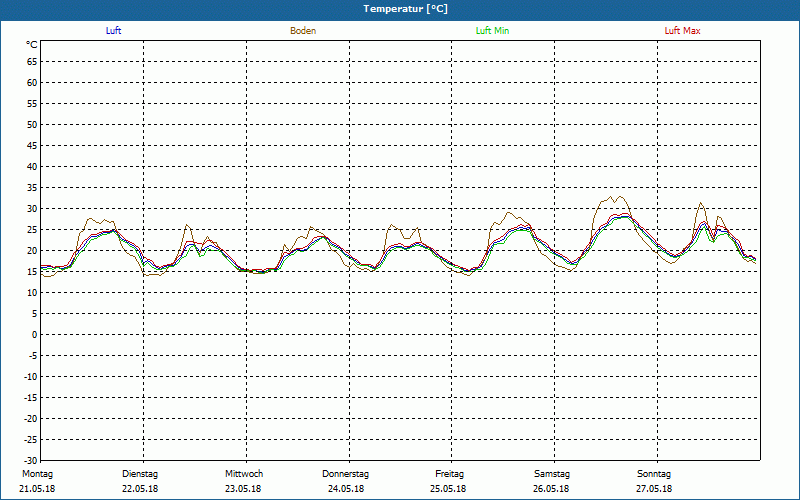Click the 10 y-axis value

[x=32, y=293]
